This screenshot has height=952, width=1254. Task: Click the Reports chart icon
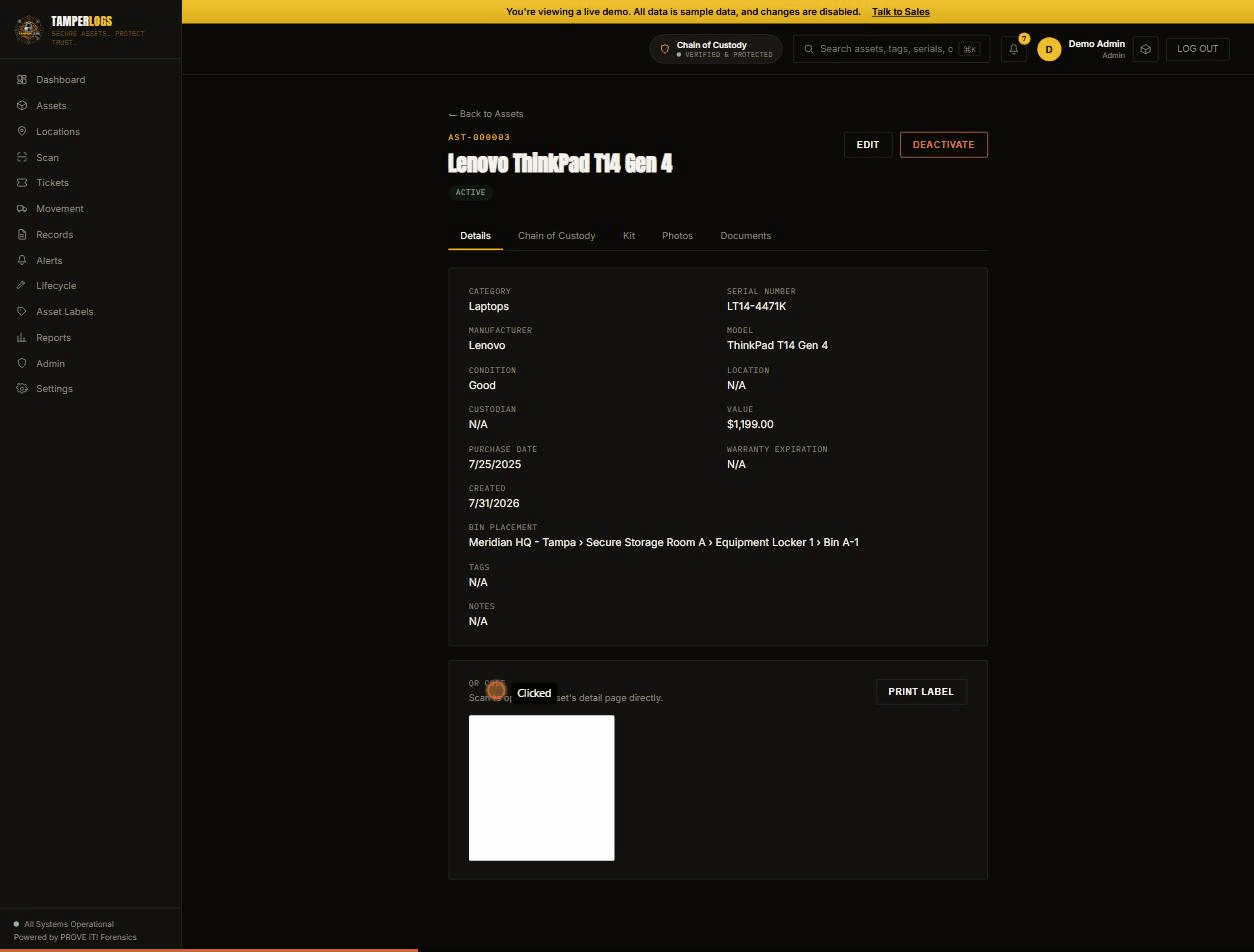point(22,338)
